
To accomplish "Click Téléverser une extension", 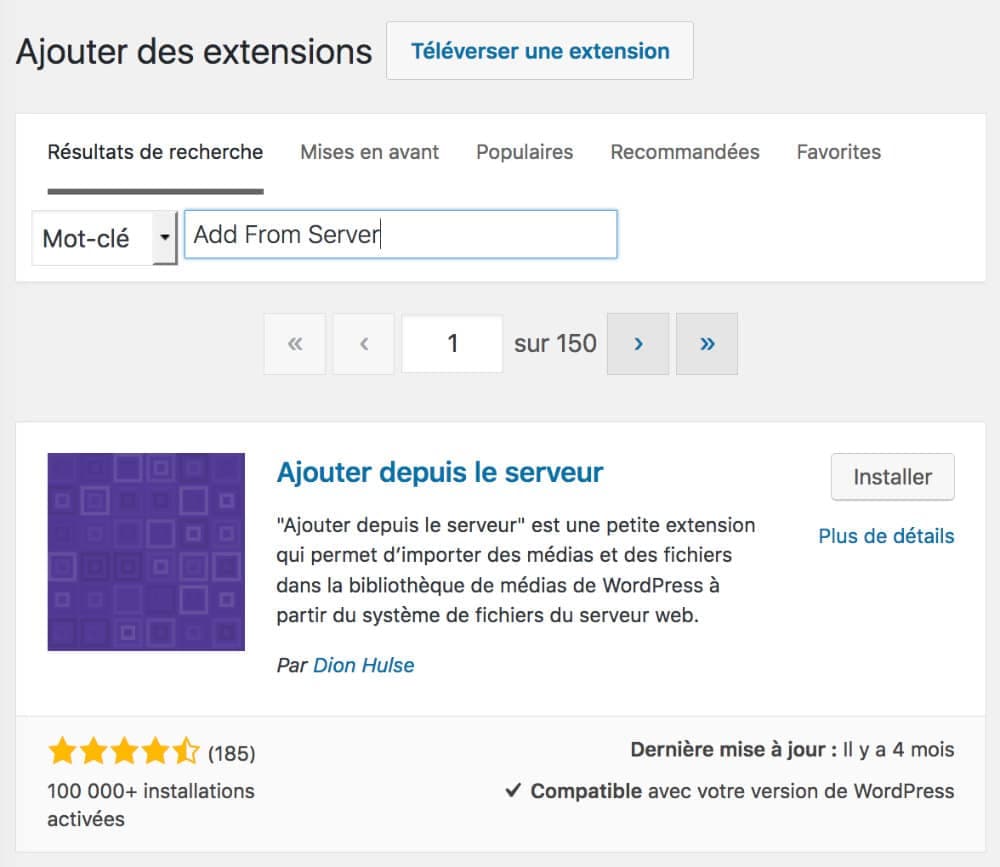I will click(539, 50).
